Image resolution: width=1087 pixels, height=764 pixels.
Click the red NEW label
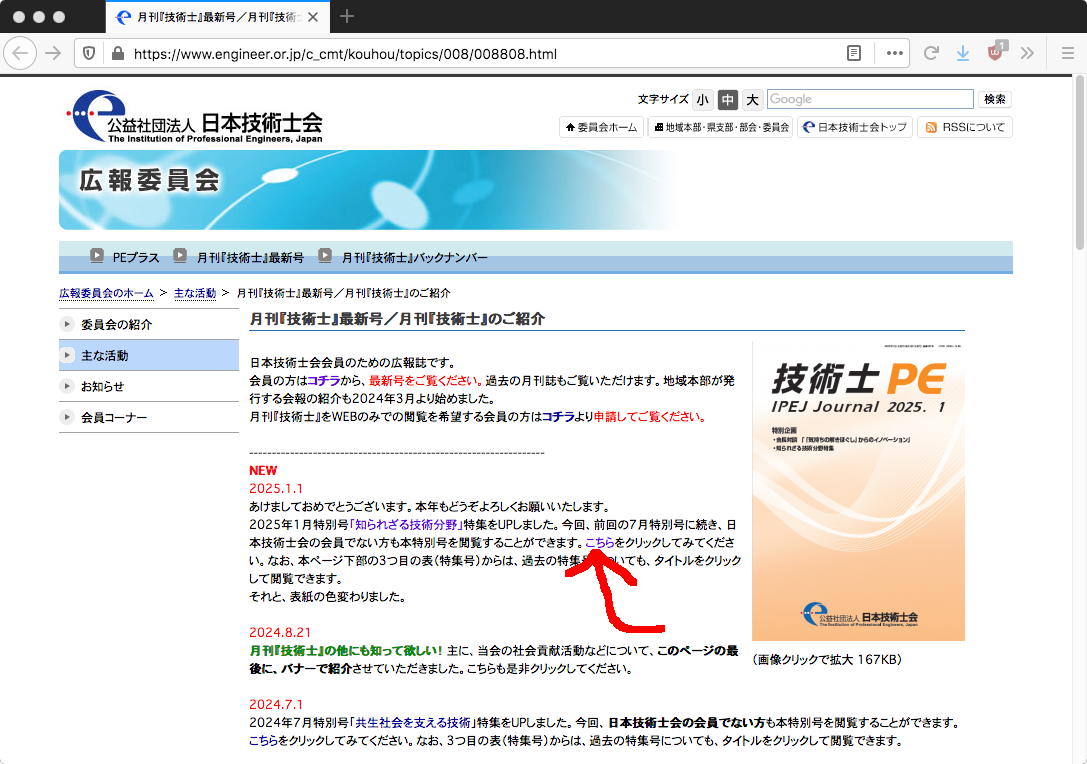(x=263, y=471)
